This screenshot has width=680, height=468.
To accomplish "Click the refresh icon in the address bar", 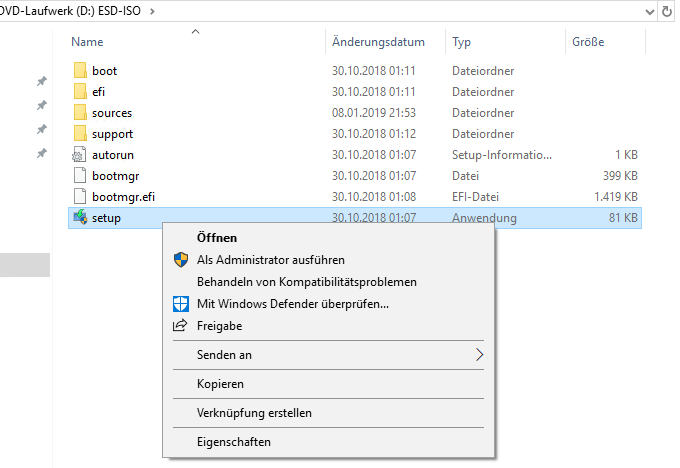I will pos(667,11).
